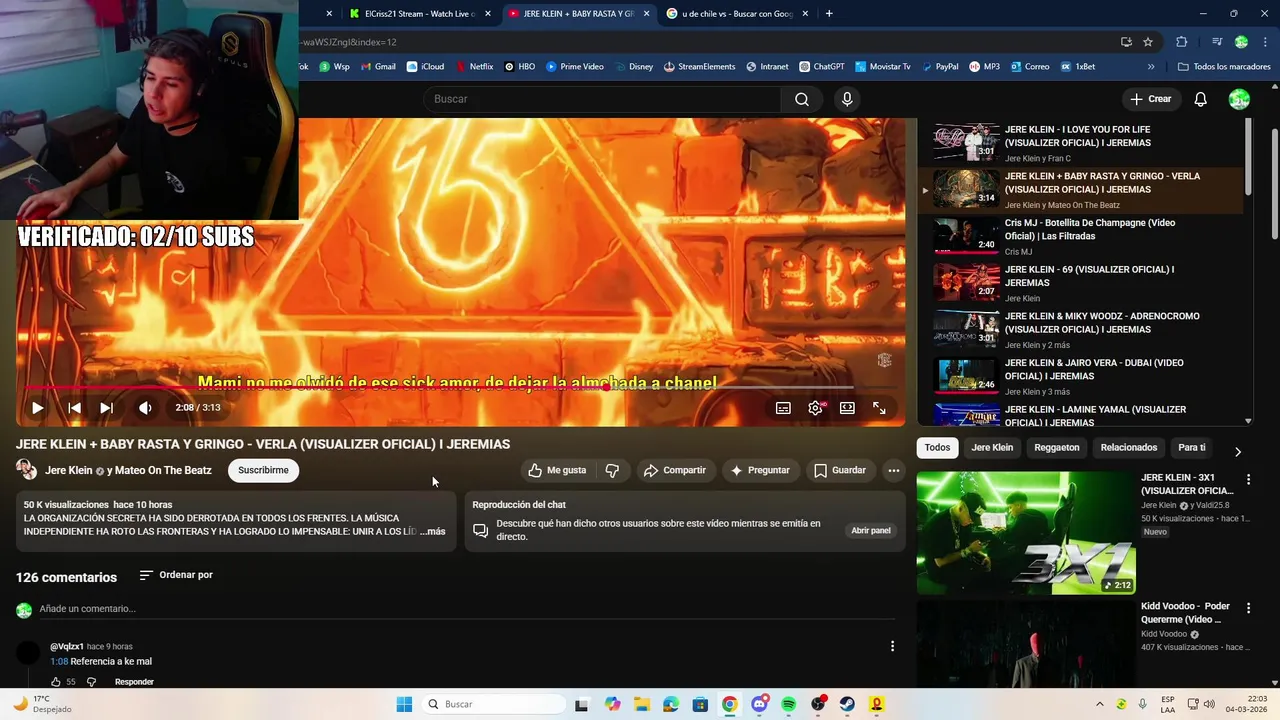Share the video via Compartir
The height and width of the screenshot is (720, 1280).
click(675, 470)
